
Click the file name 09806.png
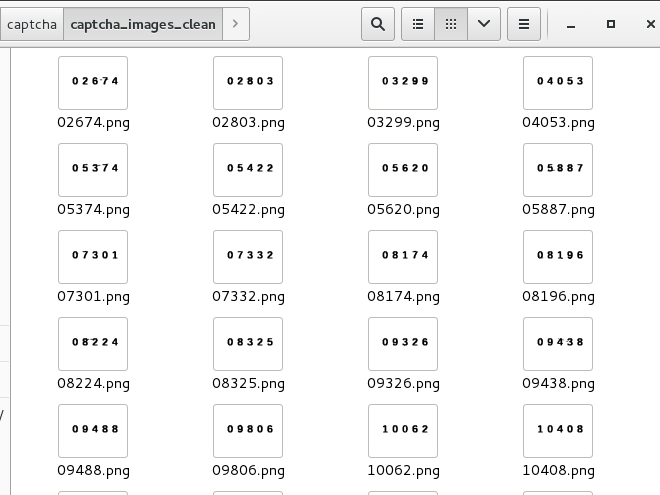click(x=248, y=471)
